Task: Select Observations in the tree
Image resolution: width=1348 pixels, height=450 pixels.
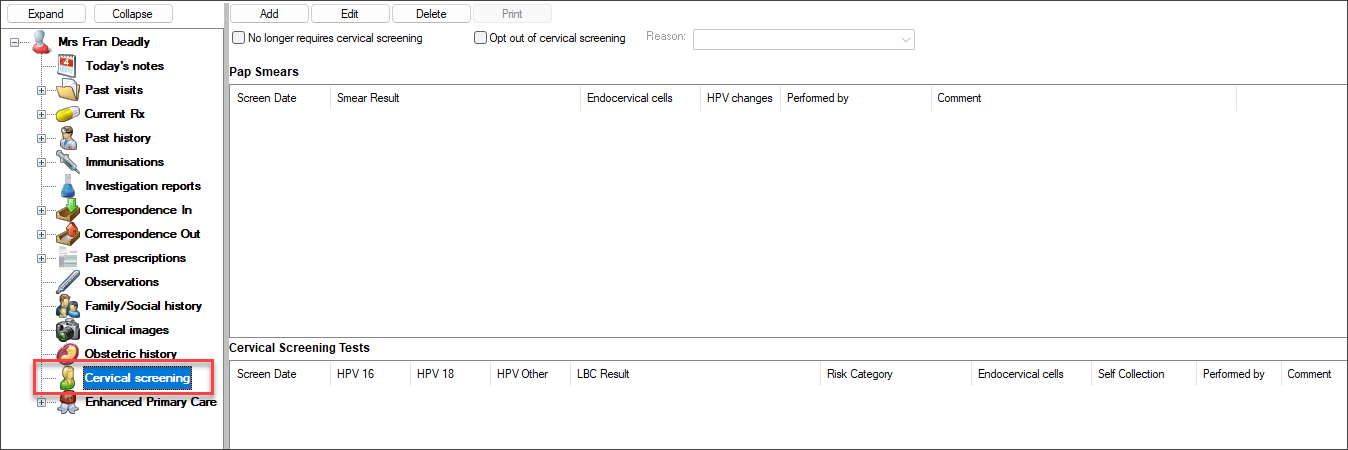Action: (122, 282)
